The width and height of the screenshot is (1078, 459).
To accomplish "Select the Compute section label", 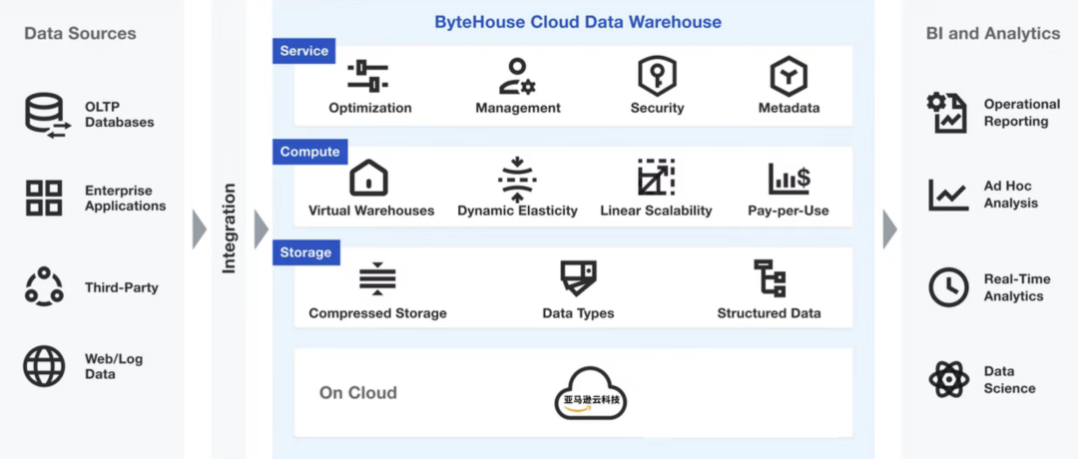I will (310, 152).
